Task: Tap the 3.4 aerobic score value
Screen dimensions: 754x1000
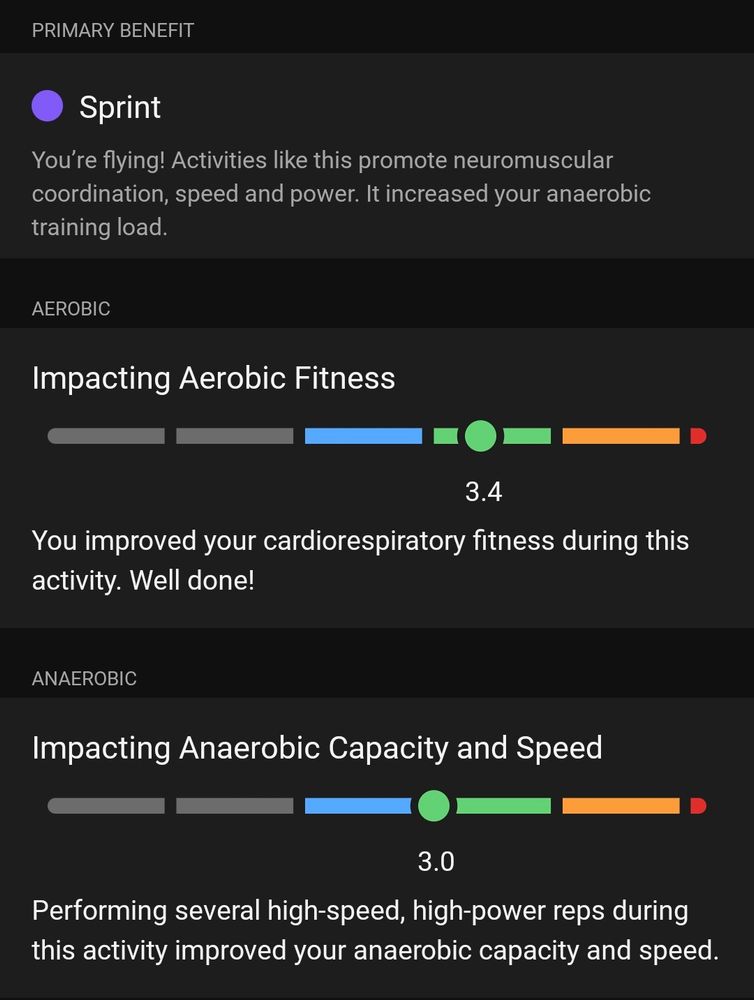Action: pyautogui.click(x=484, y=492)
